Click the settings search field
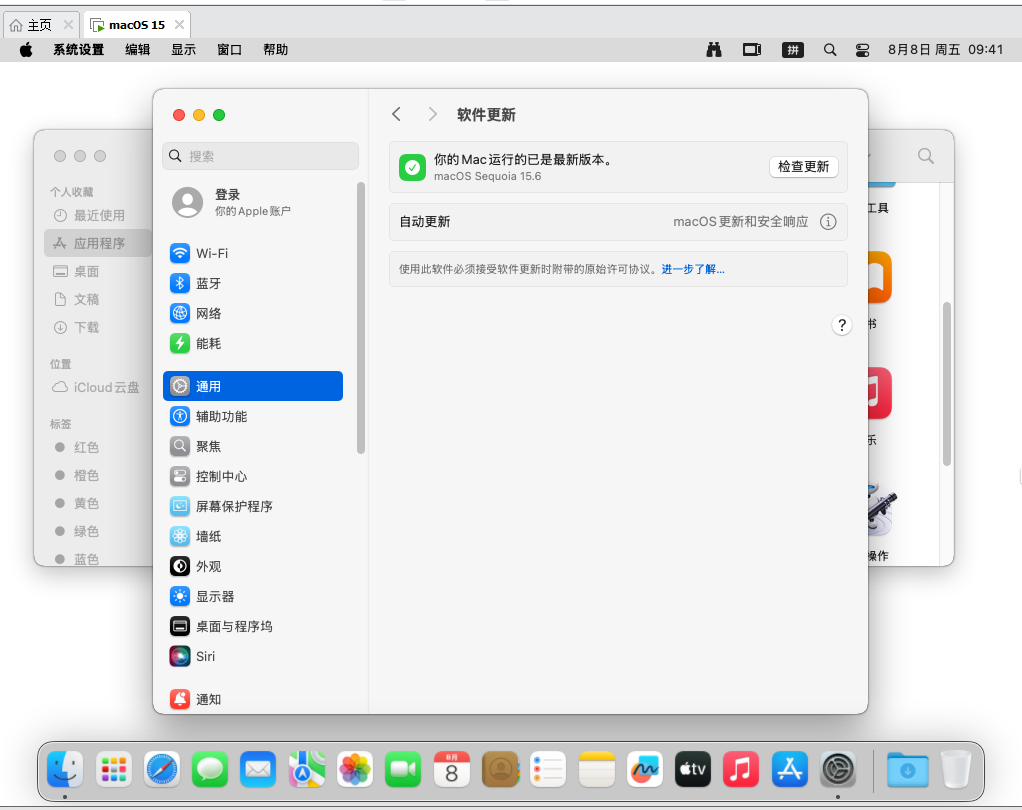1022x810 pixels. (x=260, y=155)
